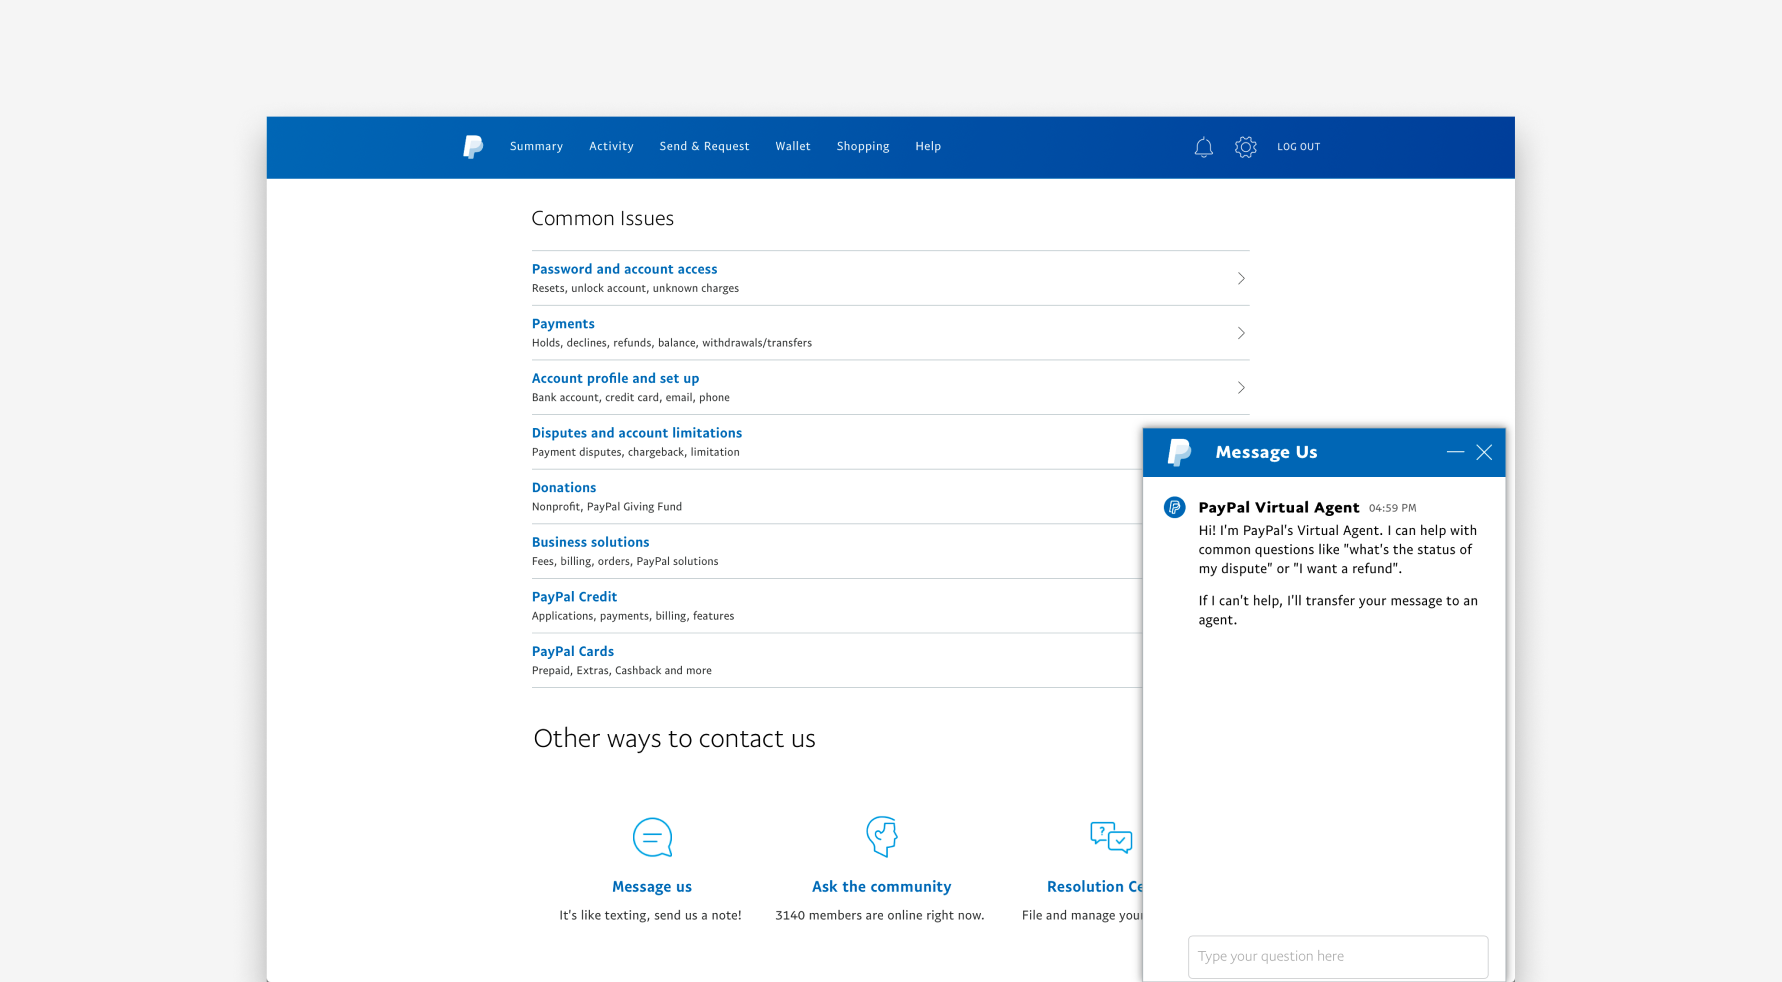Click the Ask the community head icon
Screen dimensions: 1782x982
click(882, 836)
